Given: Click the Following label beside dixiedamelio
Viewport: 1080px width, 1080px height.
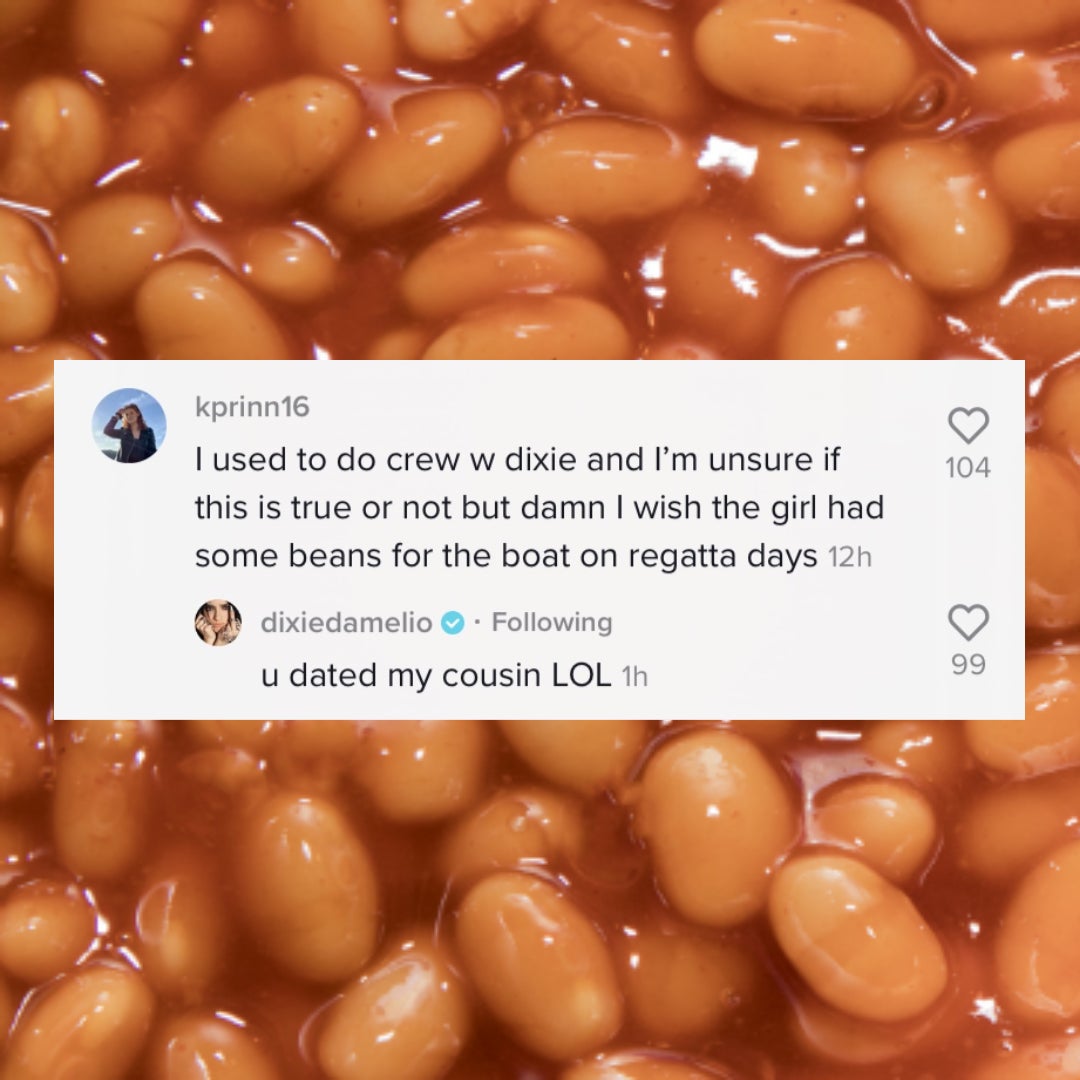Looking at the screenshot, I should pos(552,622).
